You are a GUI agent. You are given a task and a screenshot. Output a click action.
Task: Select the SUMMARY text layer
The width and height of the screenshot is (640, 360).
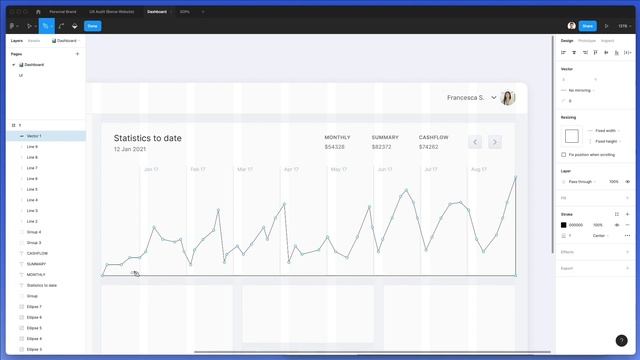tap(46, 264)
